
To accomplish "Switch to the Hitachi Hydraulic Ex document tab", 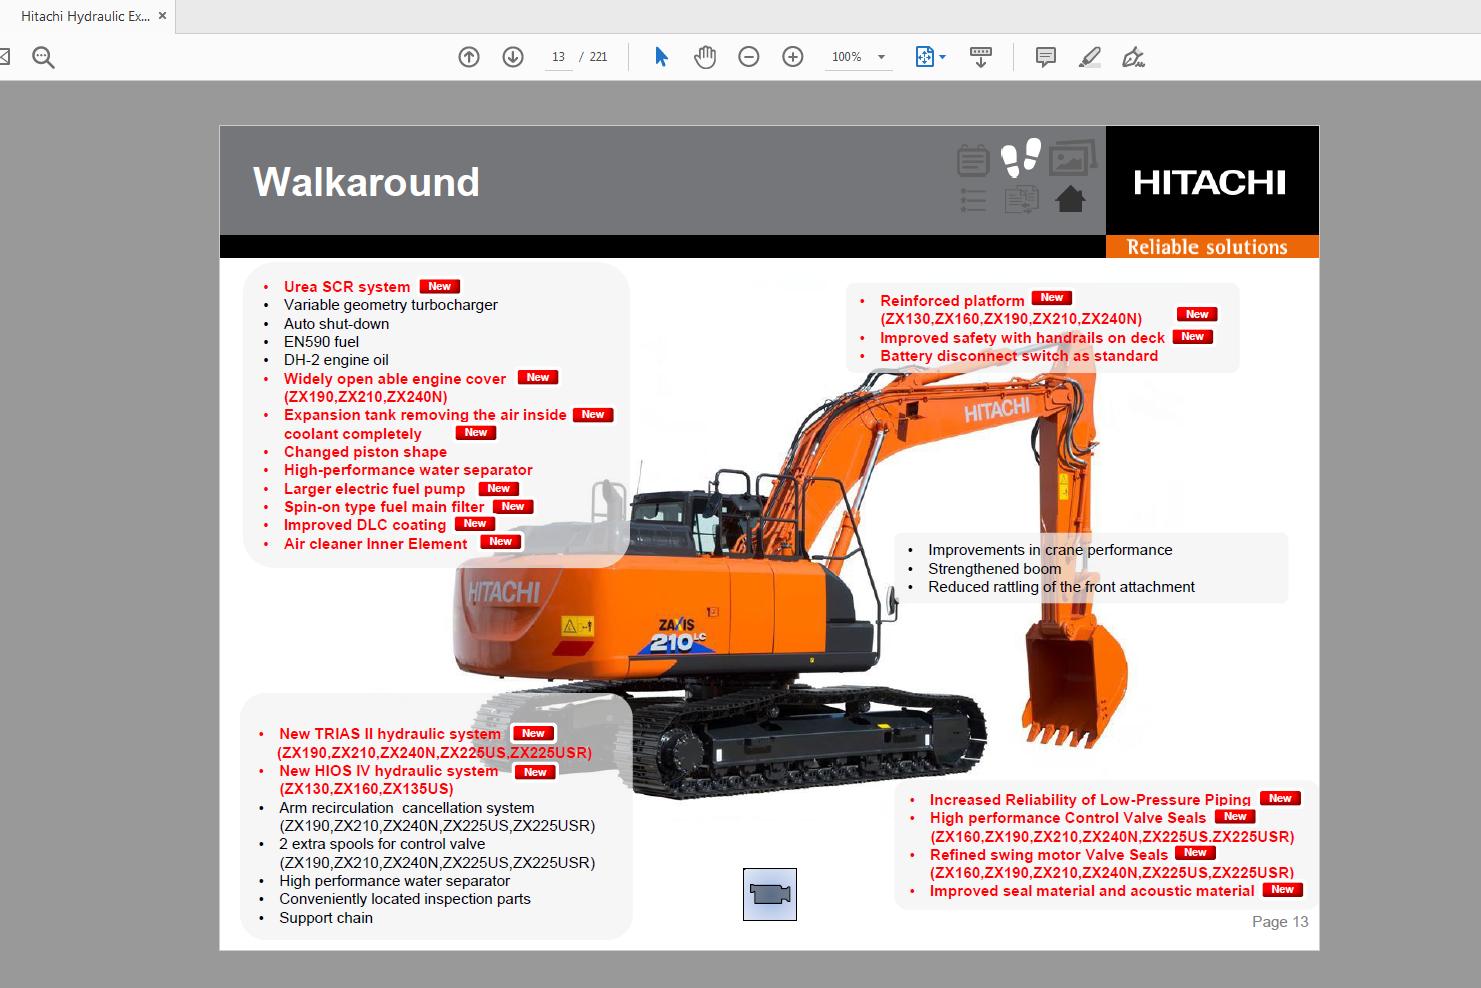I will 85,15.
